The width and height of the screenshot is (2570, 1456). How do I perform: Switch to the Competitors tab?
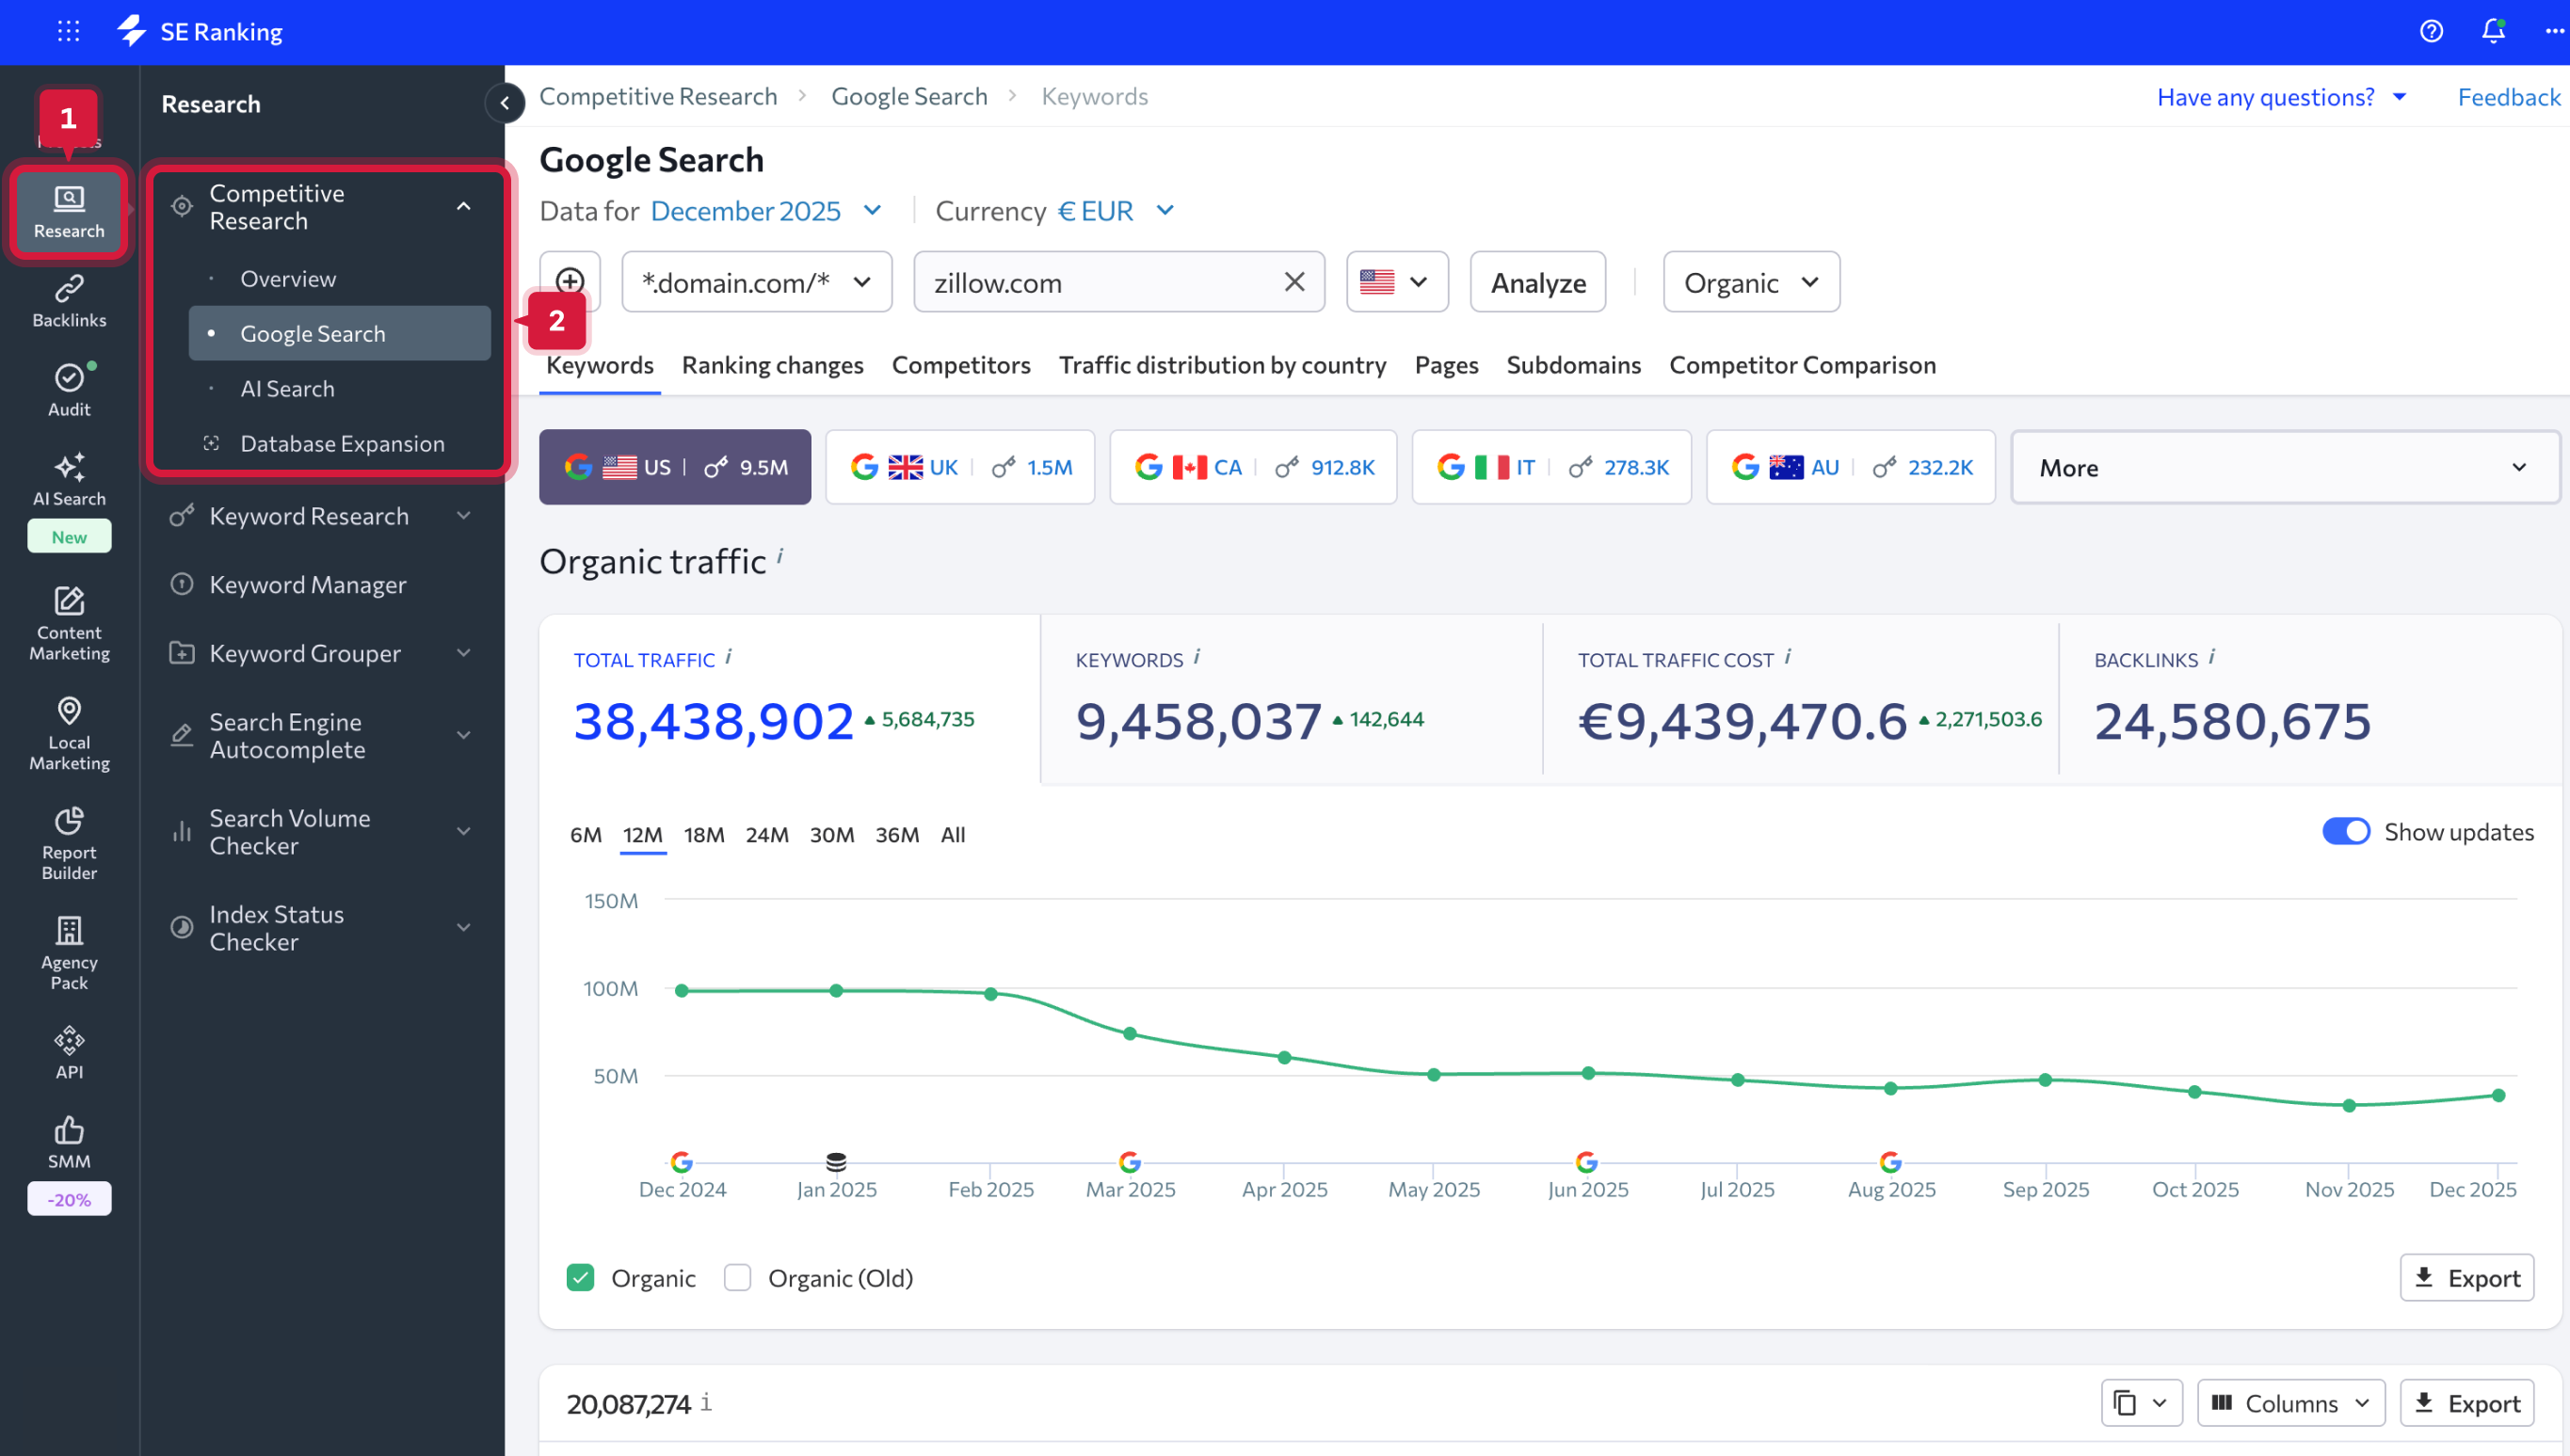pos(960,364)
